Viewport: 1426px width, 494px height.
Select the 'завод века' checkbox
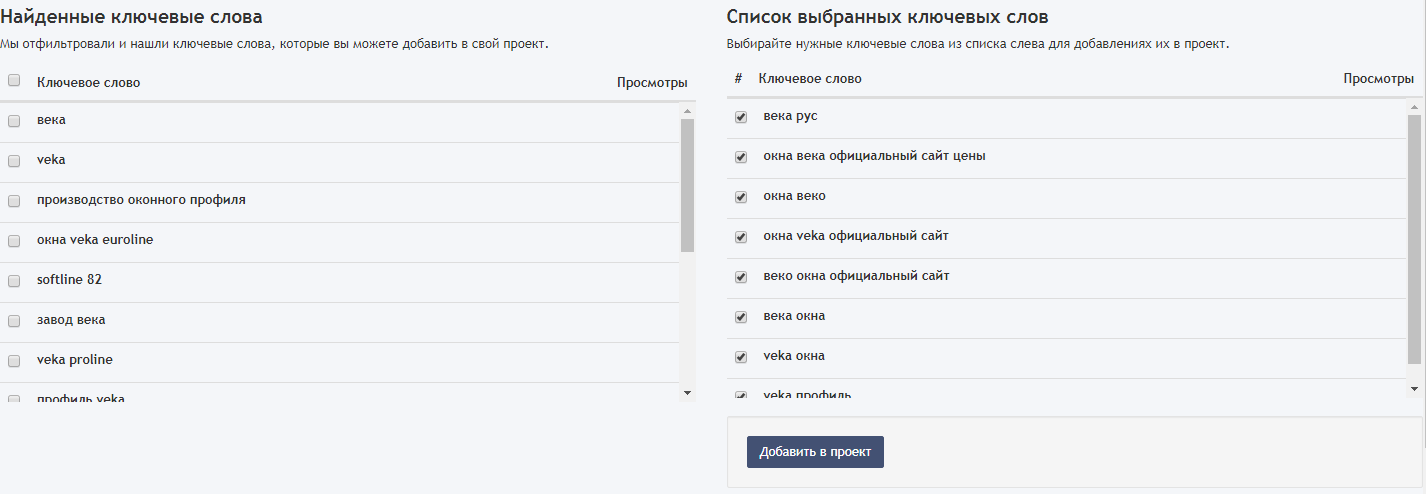pyautogui.click(x=14, y=321)
